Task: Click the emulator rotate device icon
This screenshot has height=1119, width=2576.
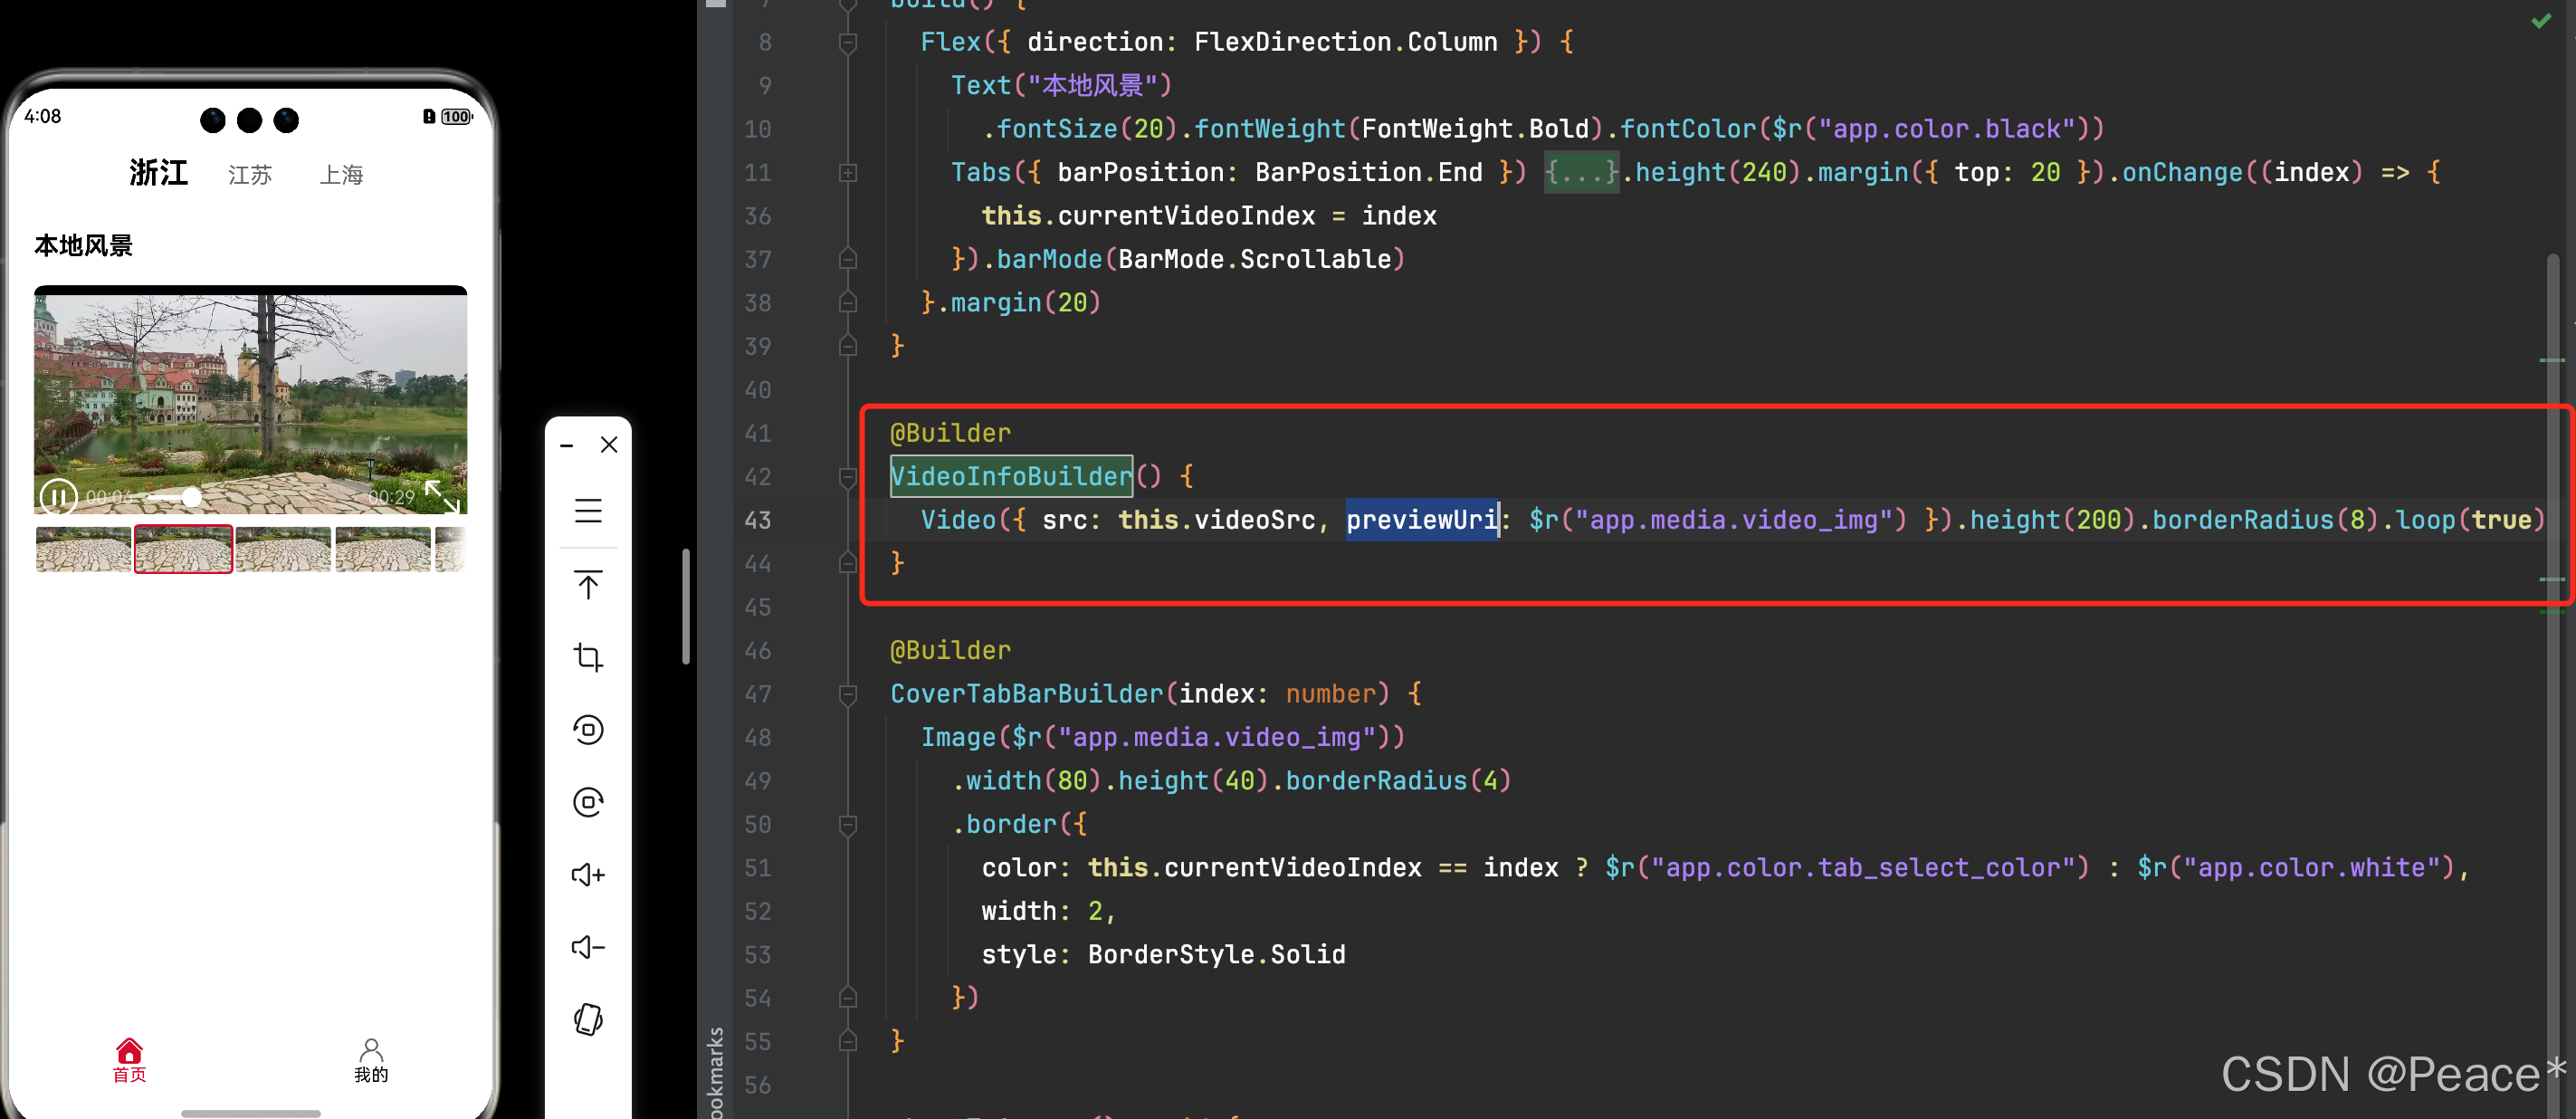Action: click(x=588, y=1019)
